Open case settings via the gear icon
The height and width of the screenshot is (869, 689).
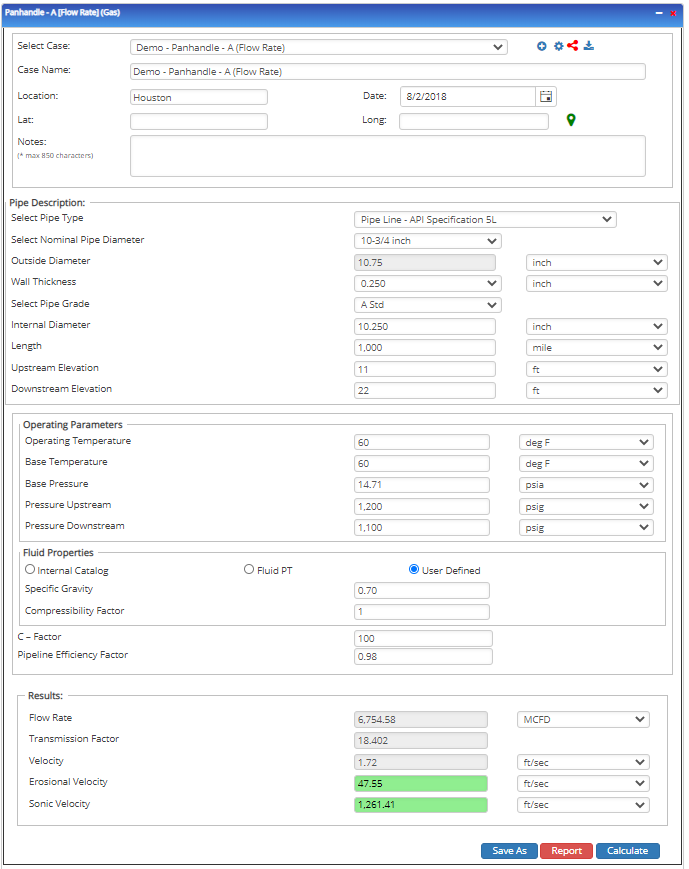pos(559,46)
